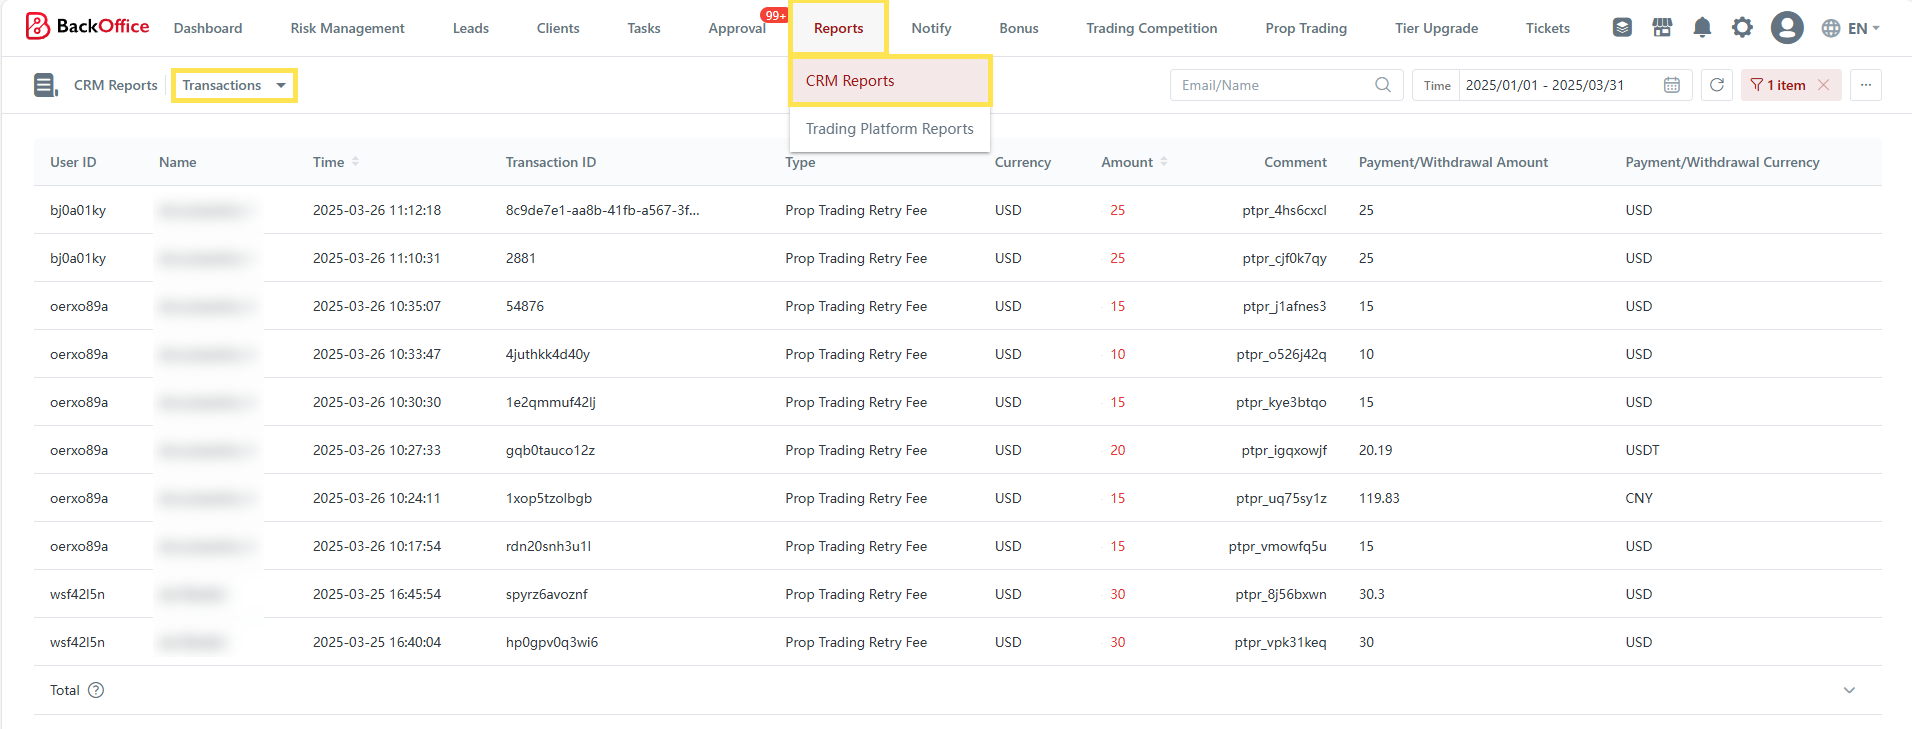Sort by the Time column

355,162
